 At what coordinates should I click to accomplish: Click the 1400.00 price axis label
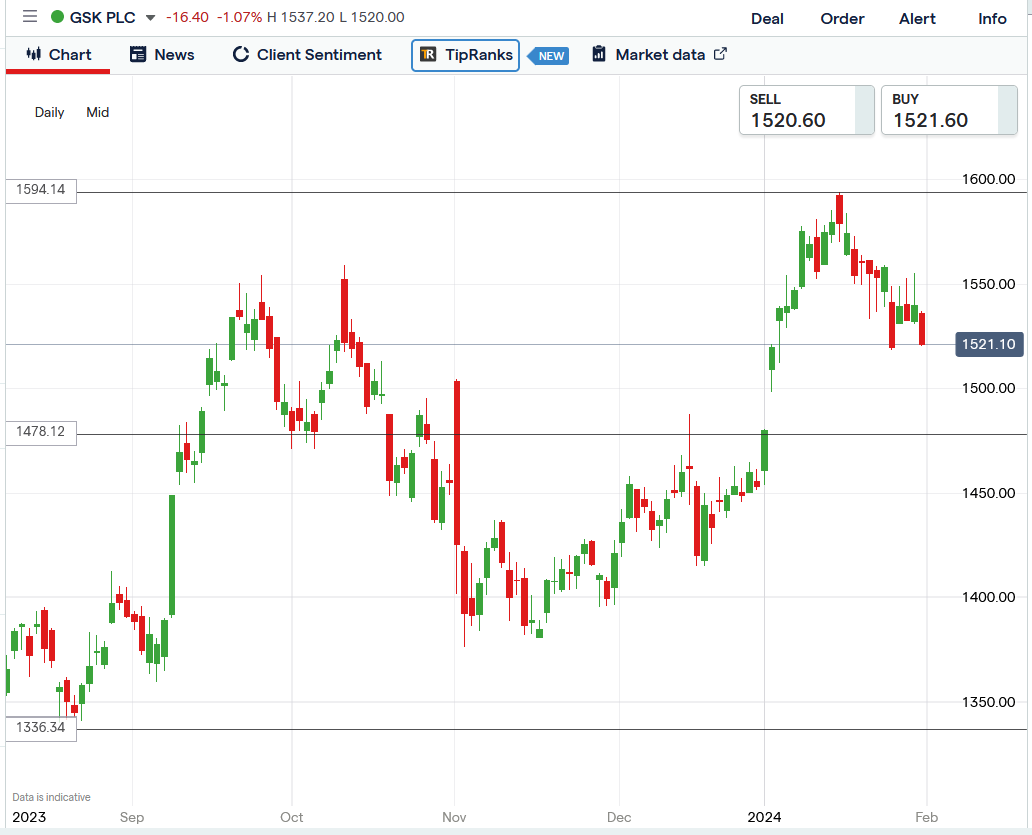tap(989, 597)
